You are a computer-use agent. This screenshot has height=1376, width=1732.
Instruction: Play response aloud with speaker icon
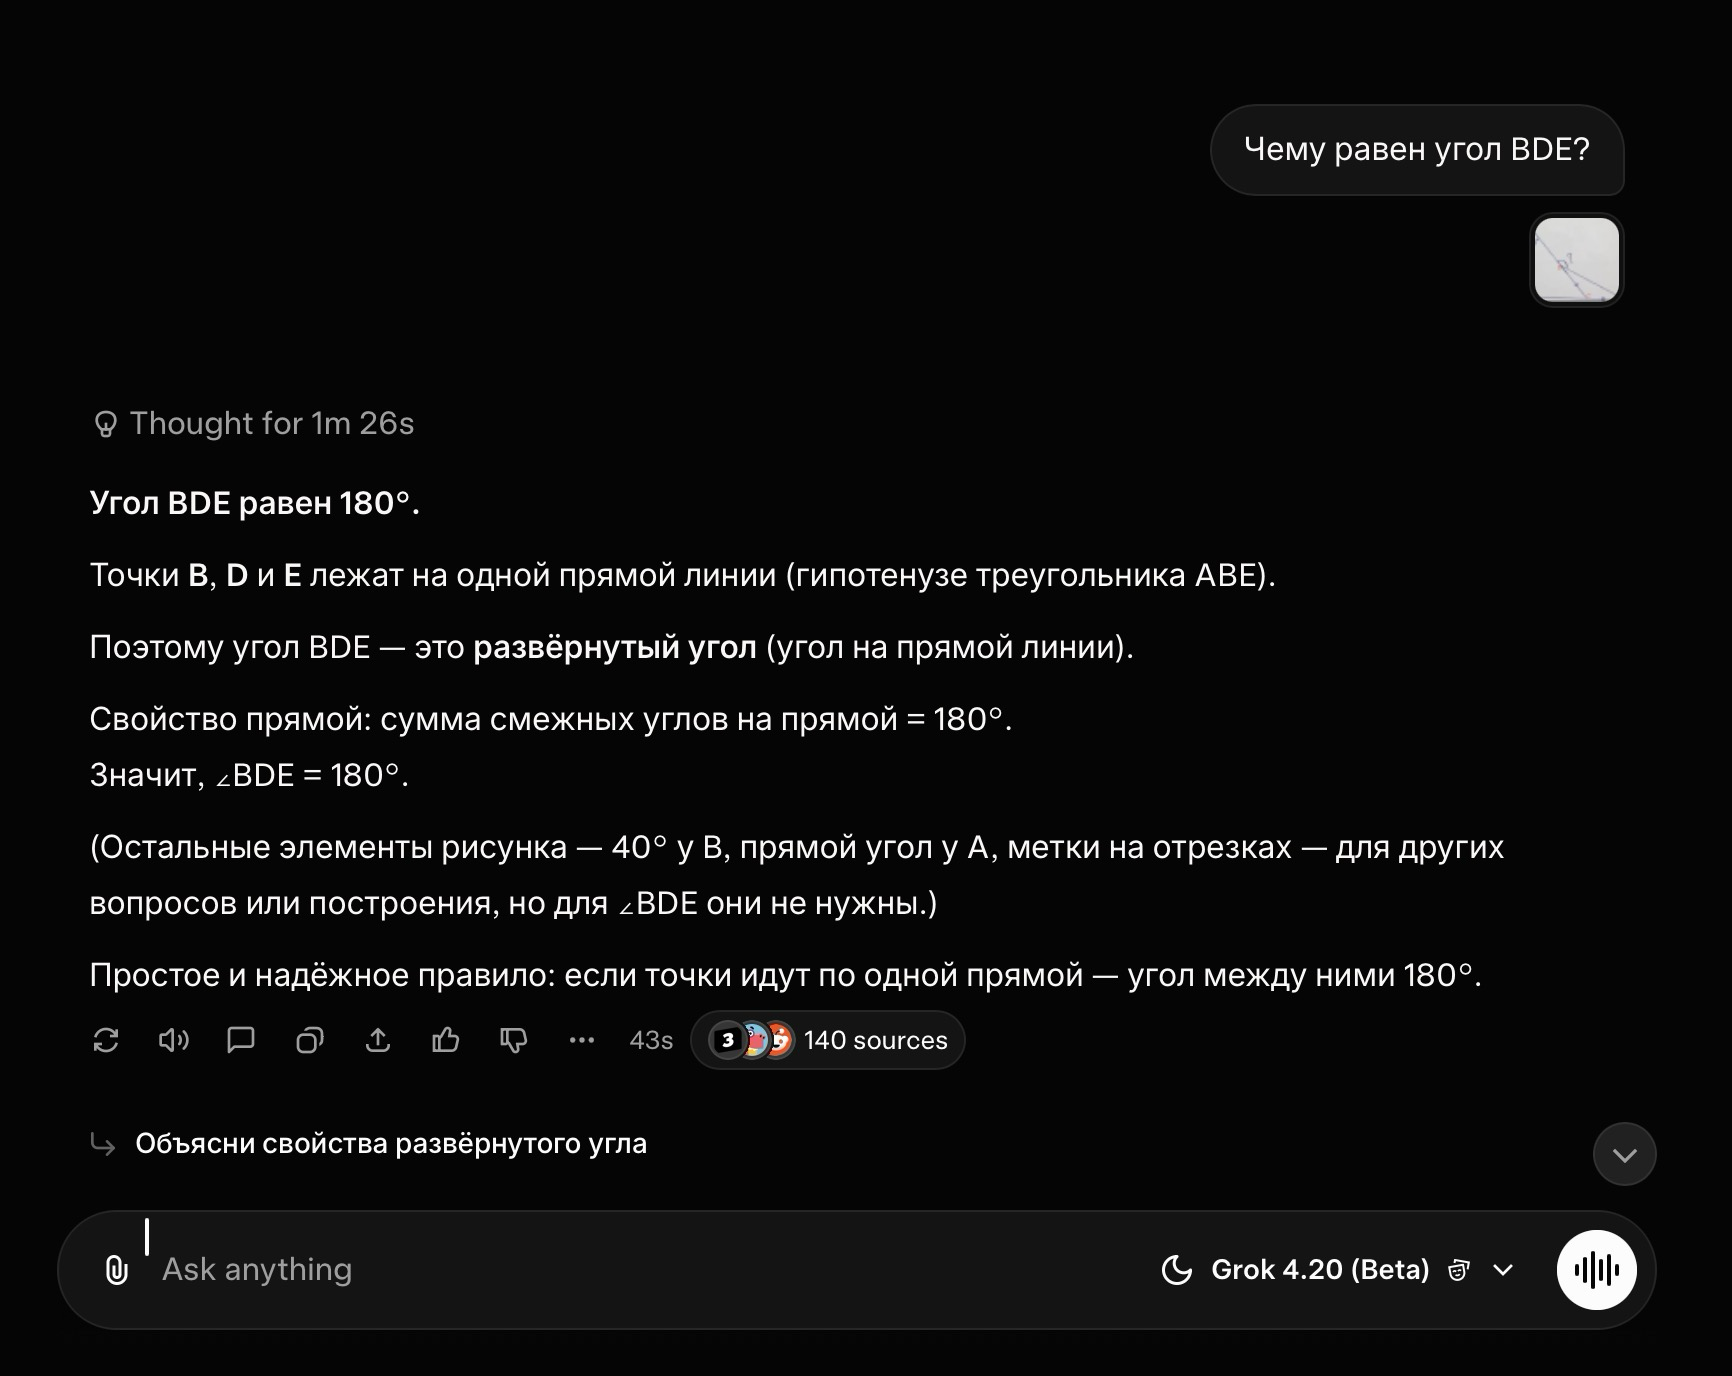(x=174, y=1041)
